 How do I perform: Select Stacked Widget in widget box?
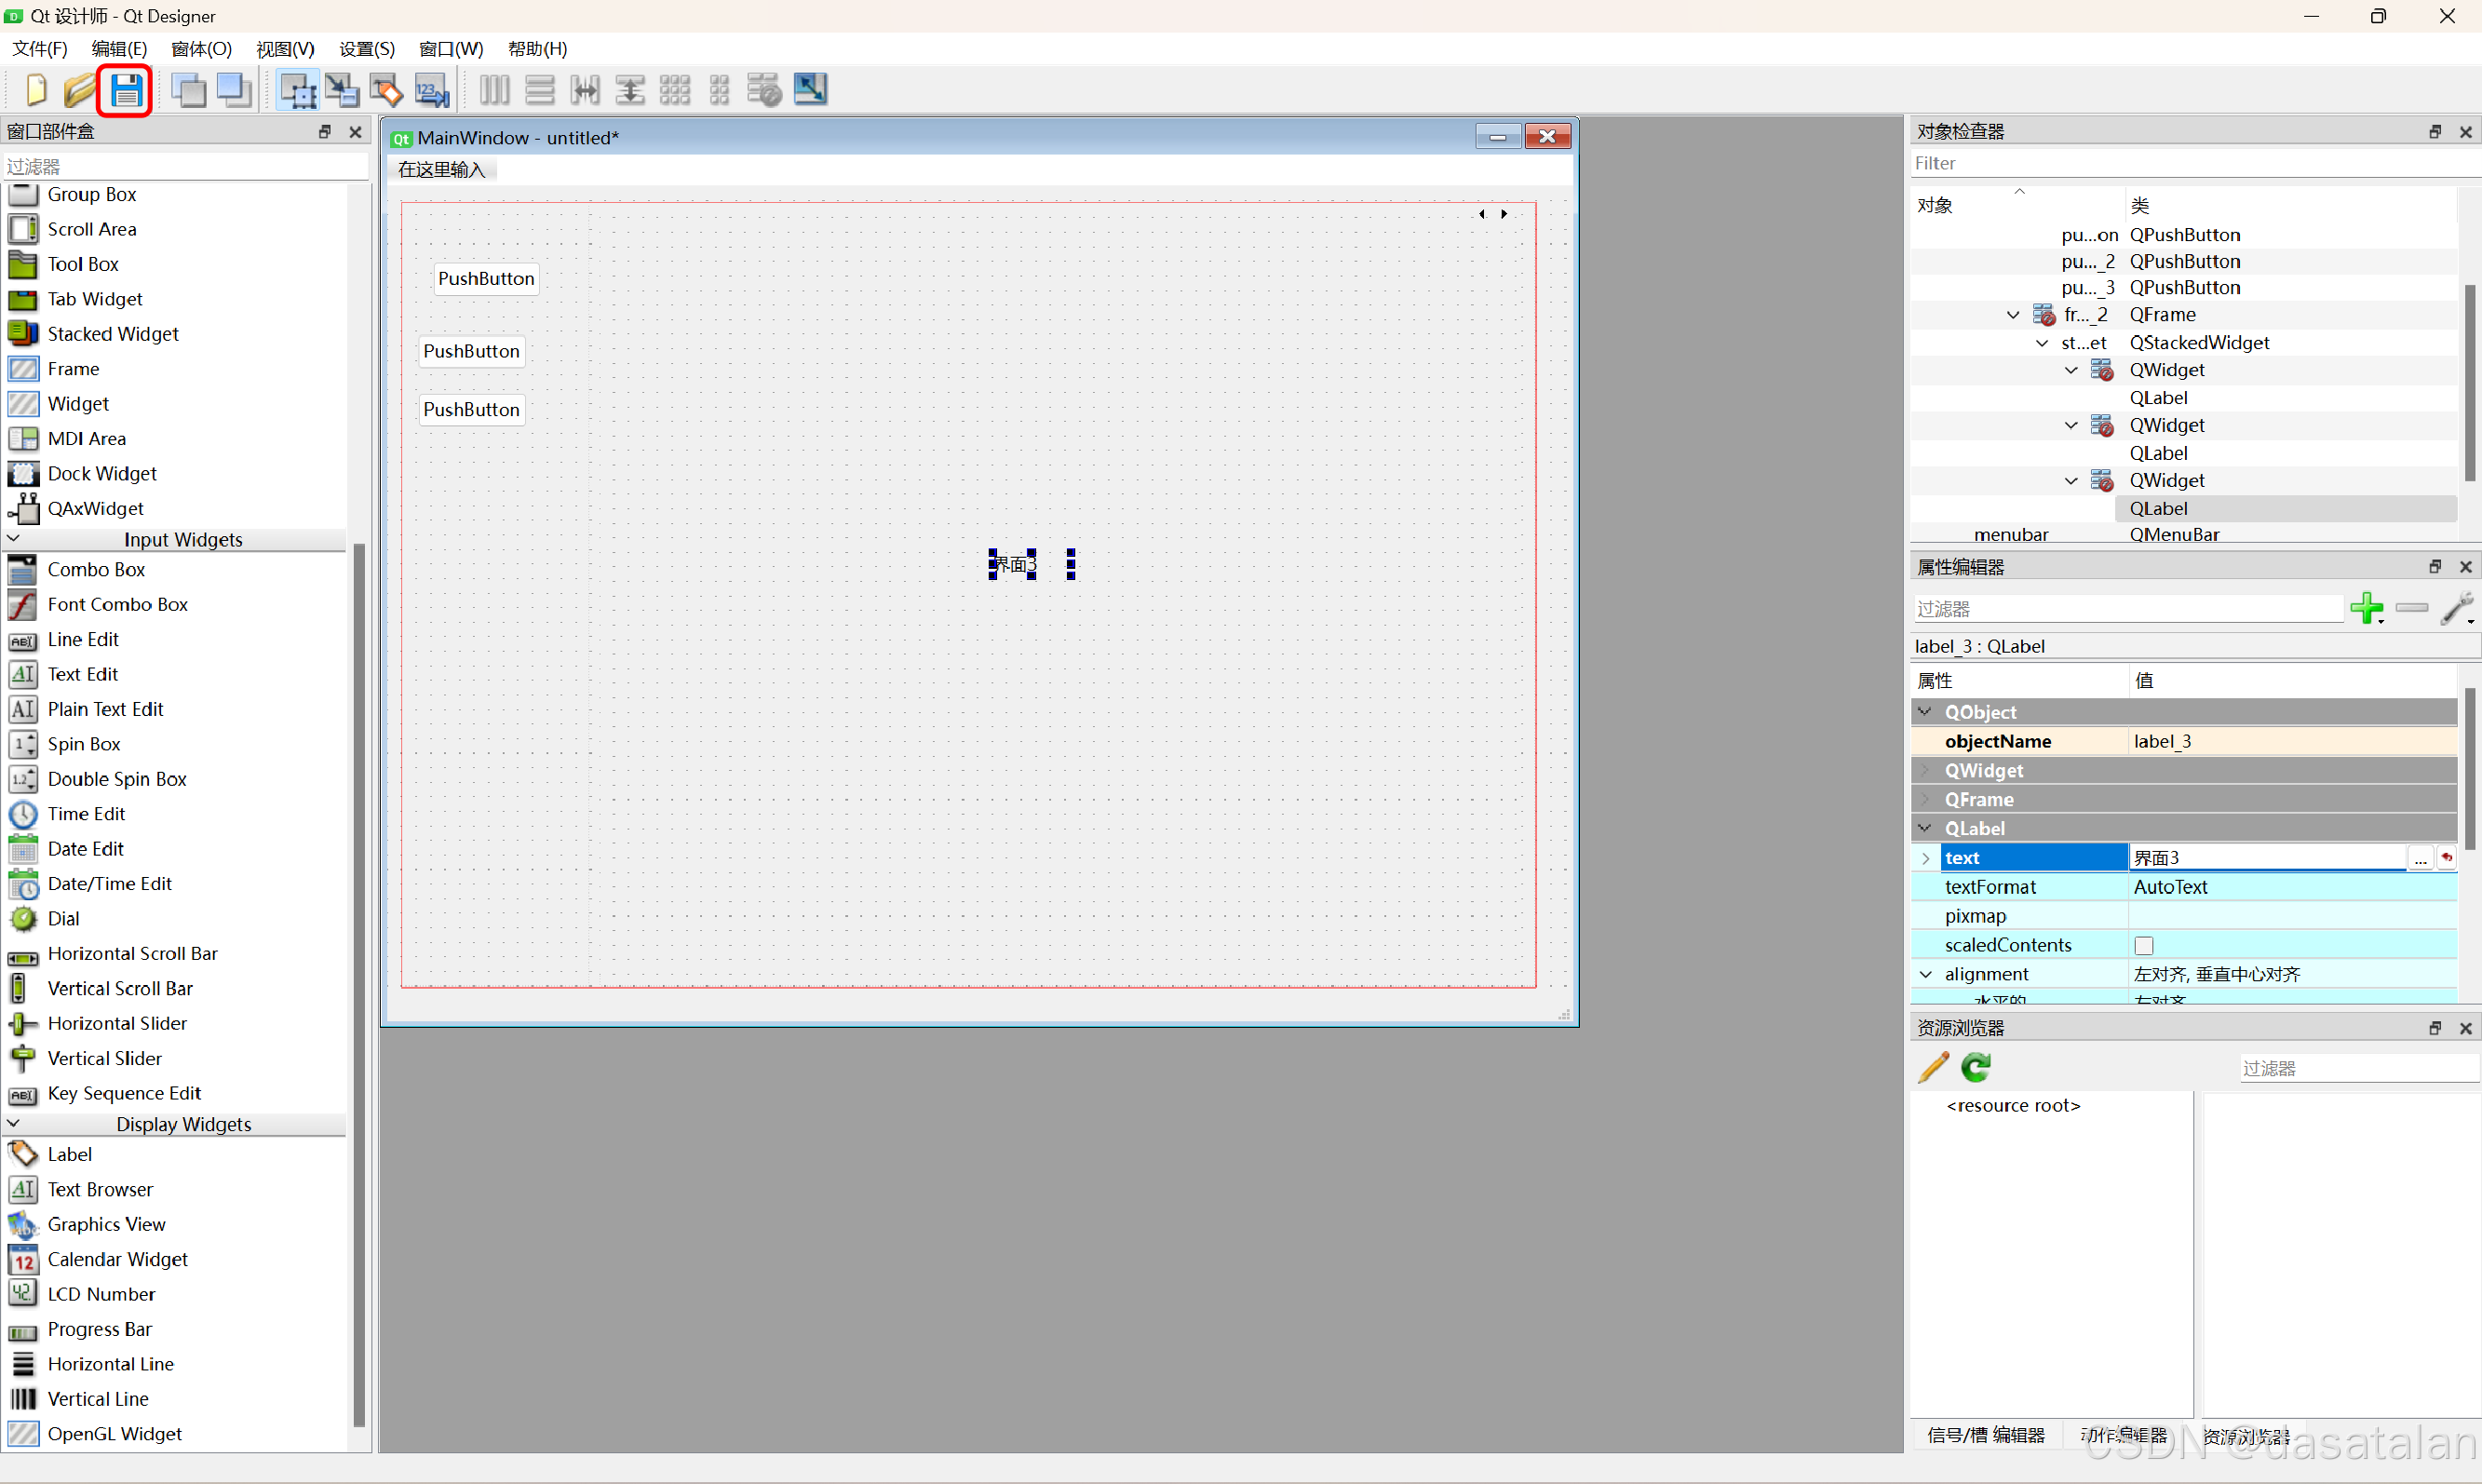coord(113,334)
